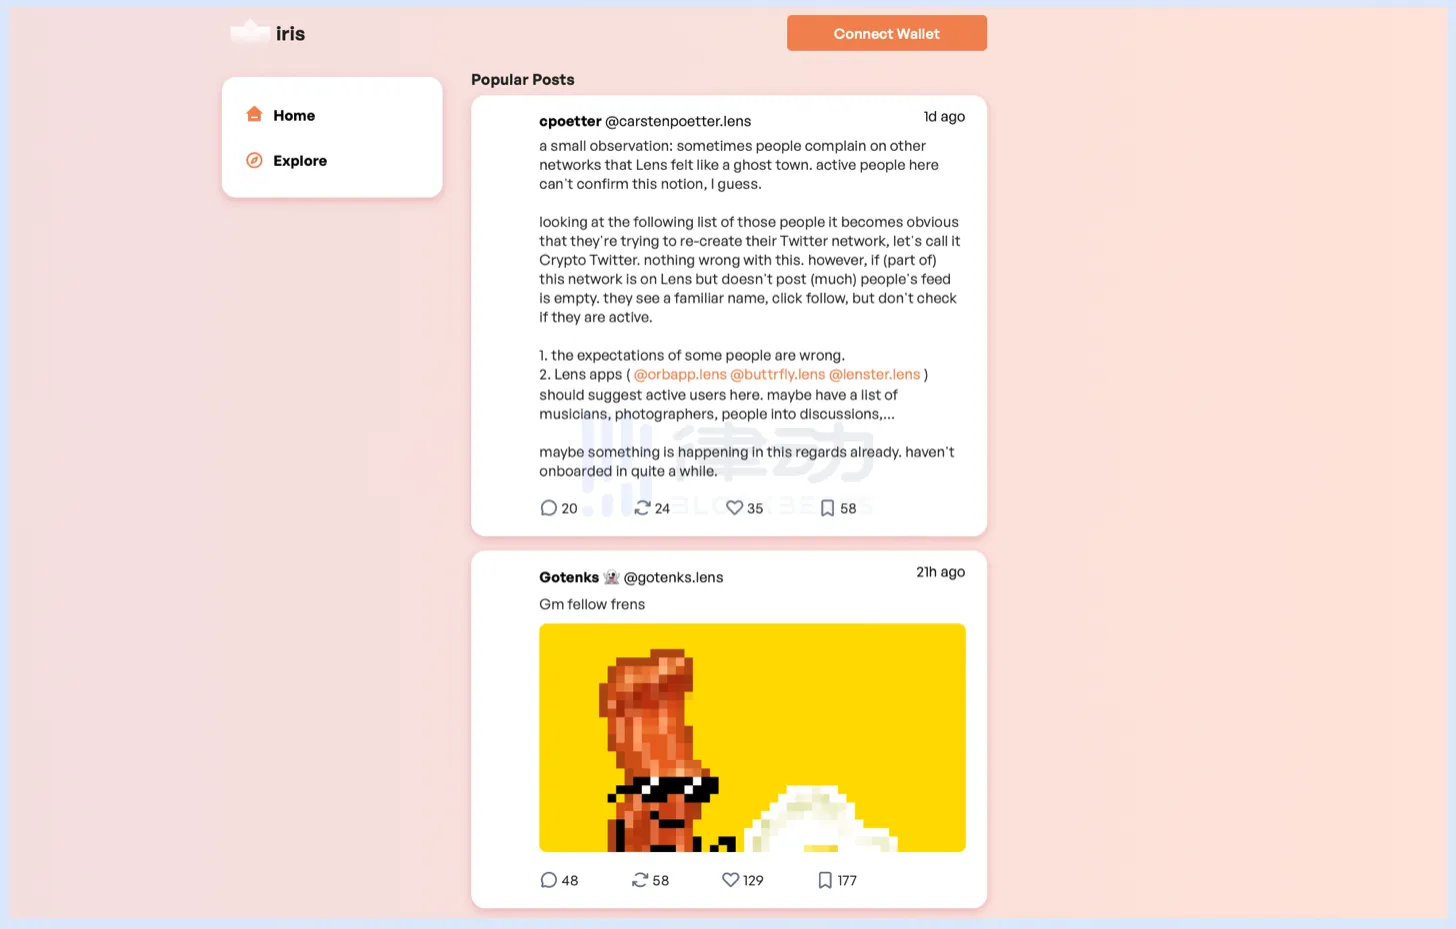1456x929 pixels.
Task: Bookmark the Gotenks post showing 177
Action: pyautogui.click(x=825, y=880)
